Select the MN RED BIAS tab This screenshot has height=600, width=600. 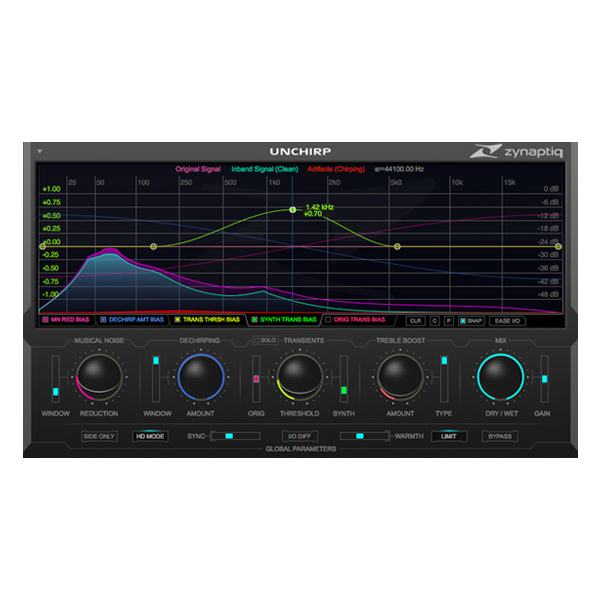click(70, 320)
